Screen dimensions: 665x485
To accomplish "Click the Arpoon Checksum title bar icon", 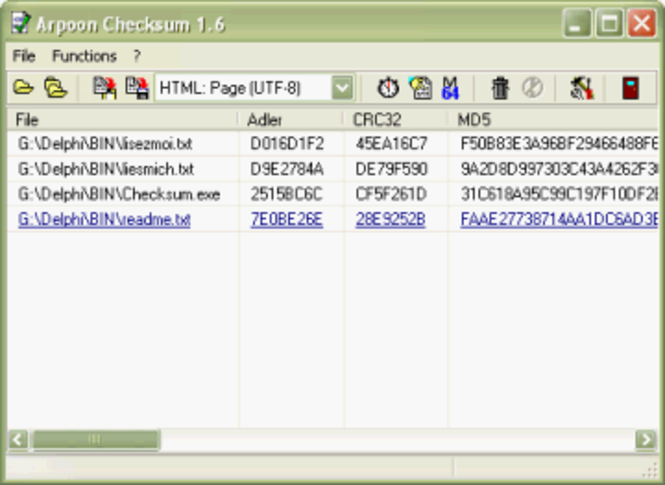I will click(20, 23).
